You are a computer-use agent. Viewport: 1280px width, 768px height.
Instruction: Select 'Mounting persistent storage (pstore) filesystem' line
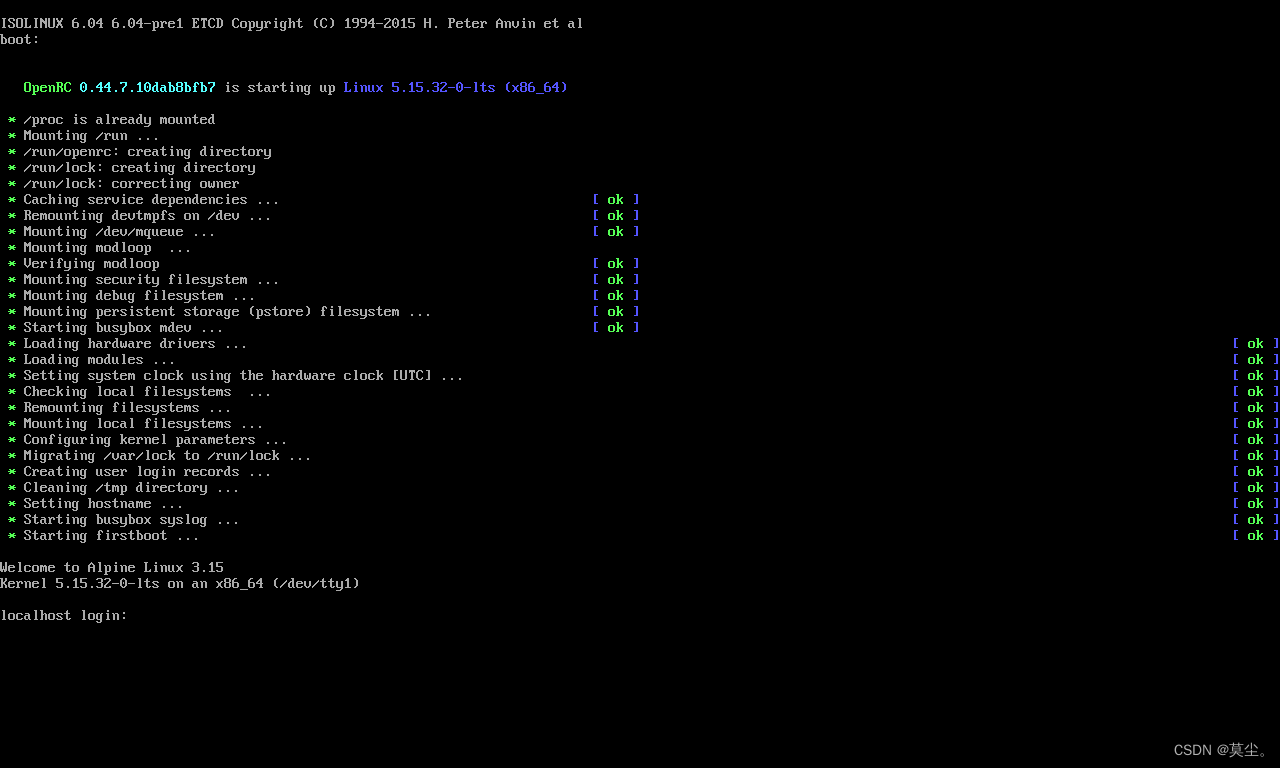[220, 311]
